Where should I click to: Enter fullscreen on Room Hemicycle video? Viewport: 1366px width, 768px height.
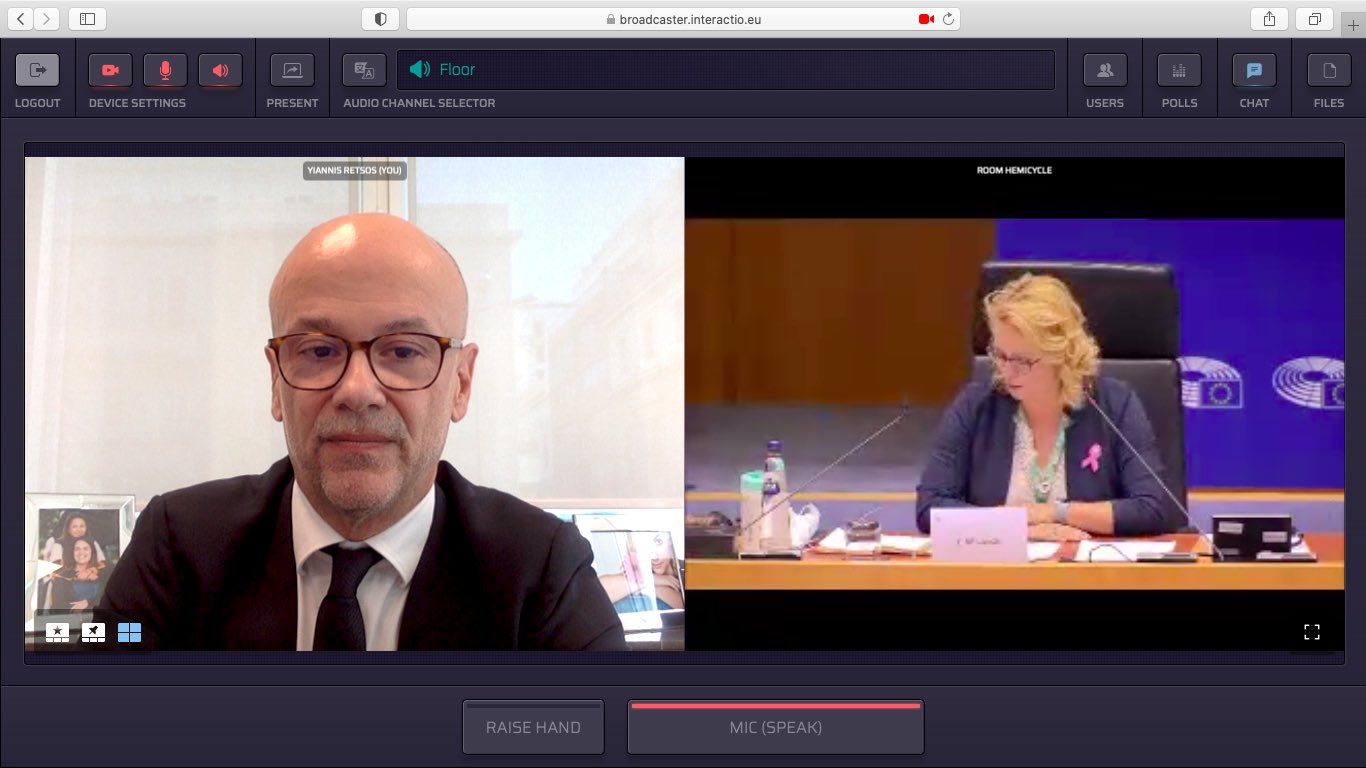click(x=1312, y=632)
